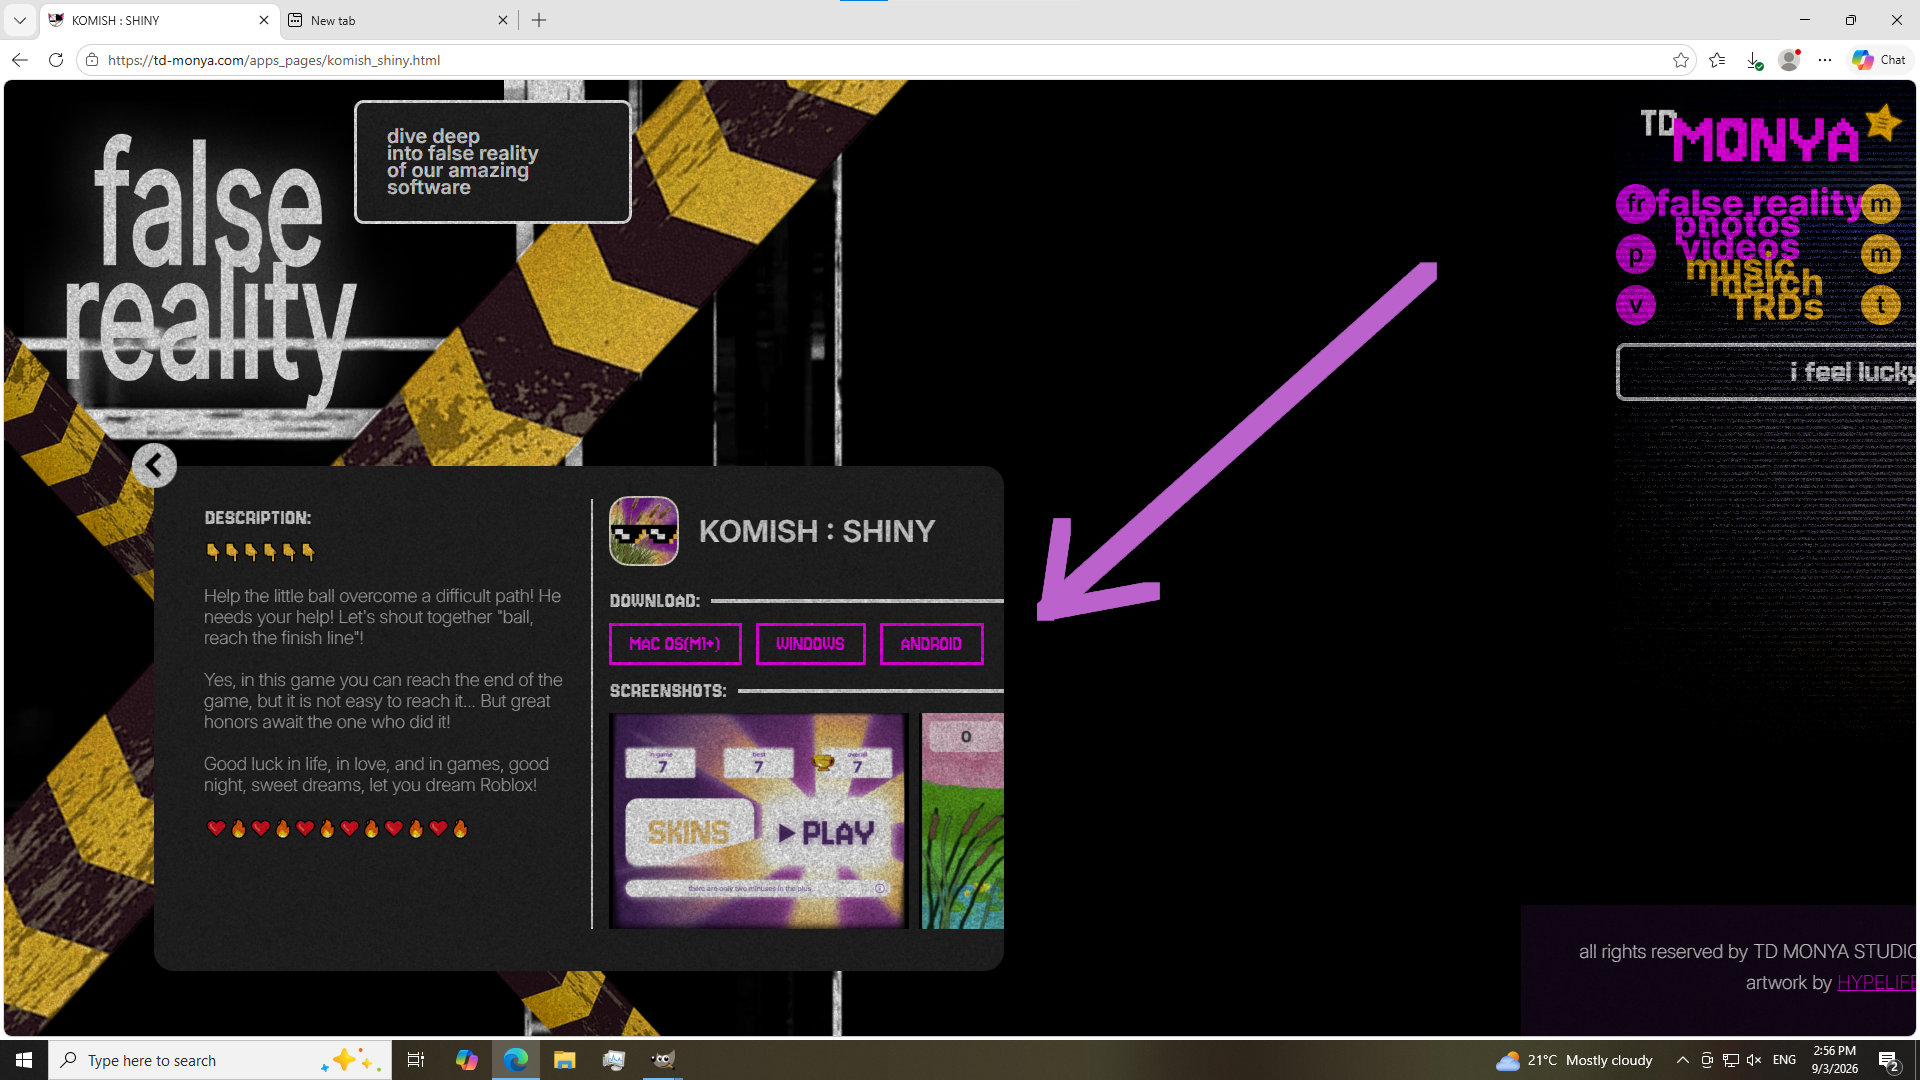Download the WINDOWS version
This screenshot has width=1920, height=1080.
tap(810, 644)
